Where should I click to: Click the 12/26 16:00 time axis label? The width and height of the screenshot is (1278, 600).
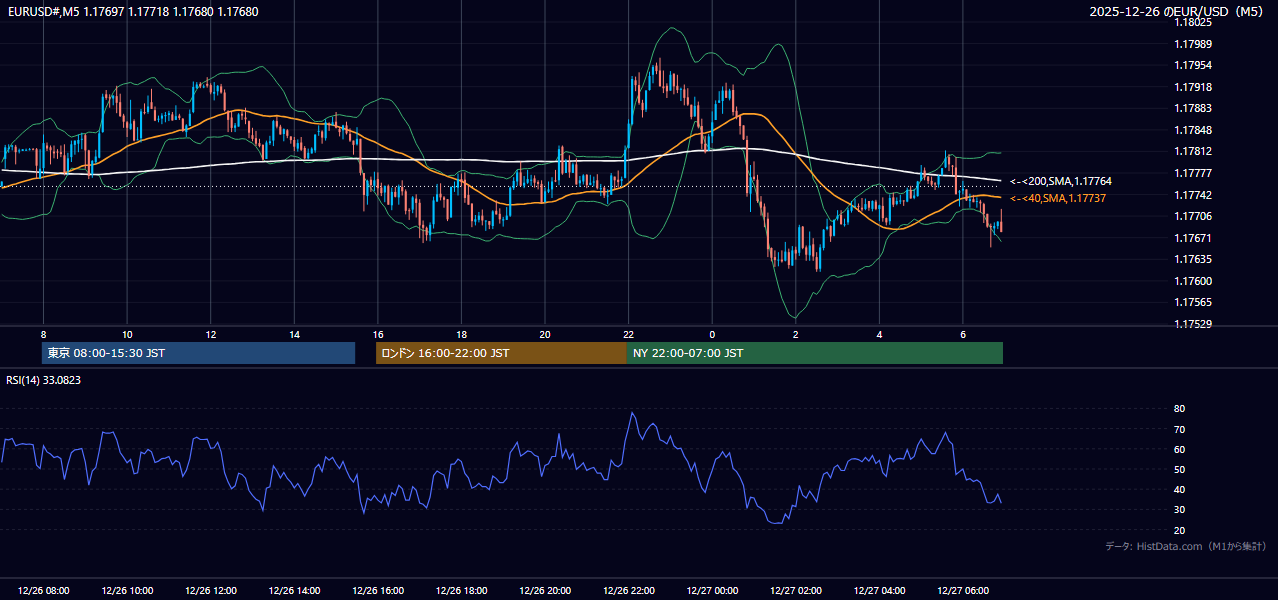pyautogui.click(x=378, y=591)
